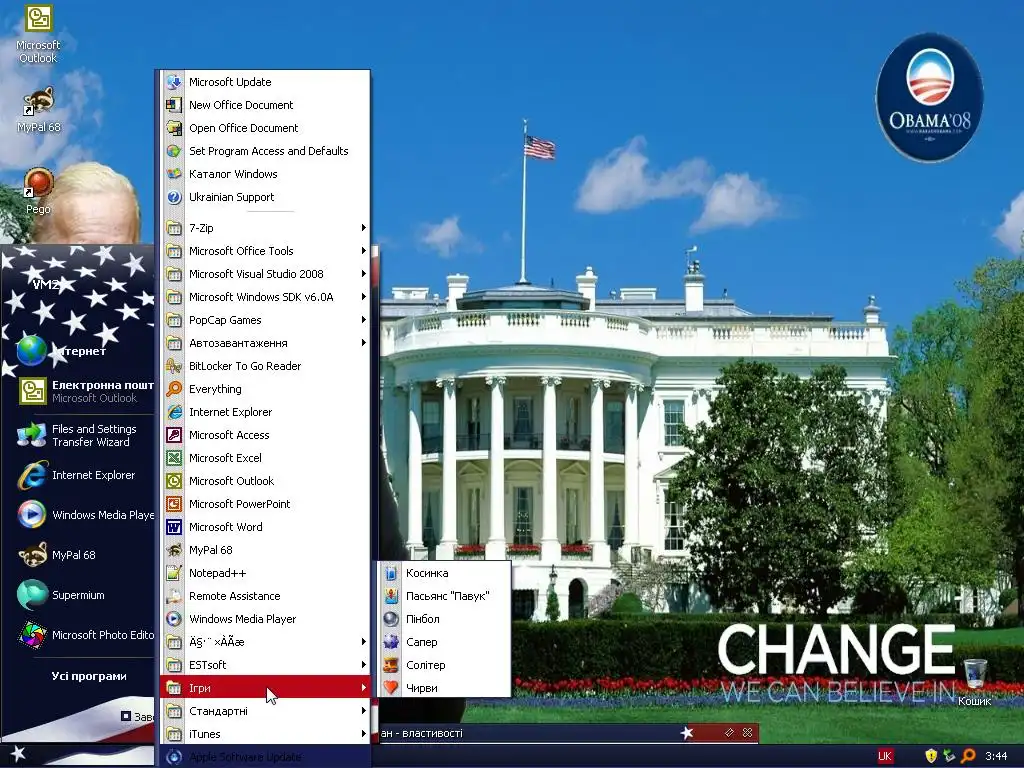Image resolution: width=1024 pixels, height=768 pixels.
Task: Click the Everything search icon in programs list
Action: [174, 389]
